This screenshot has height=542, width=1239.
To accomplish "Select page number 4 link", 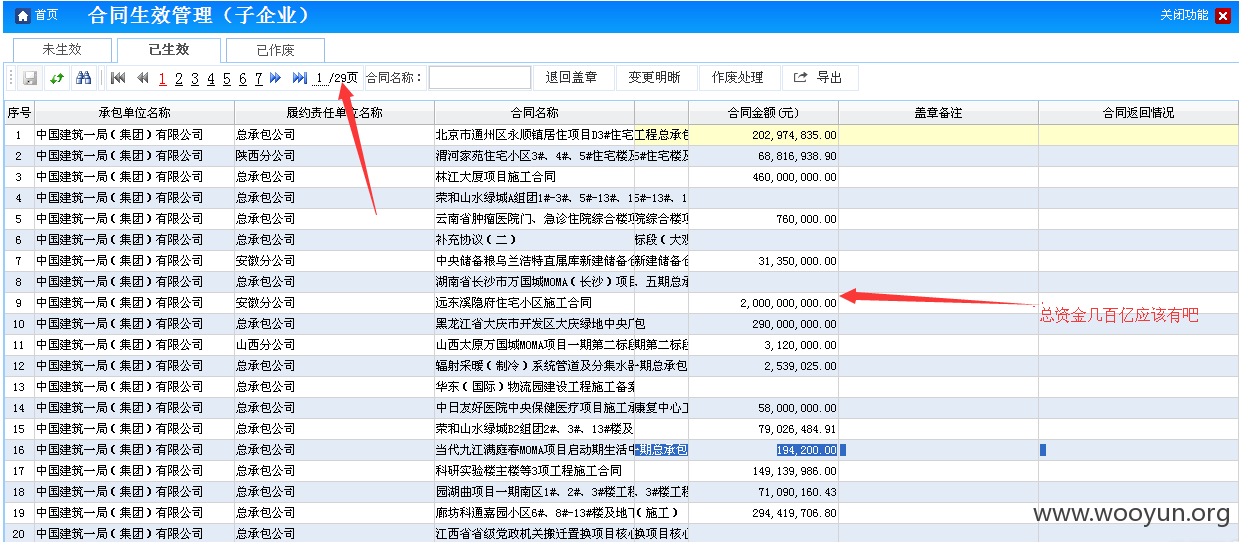I will pos(211,78).
